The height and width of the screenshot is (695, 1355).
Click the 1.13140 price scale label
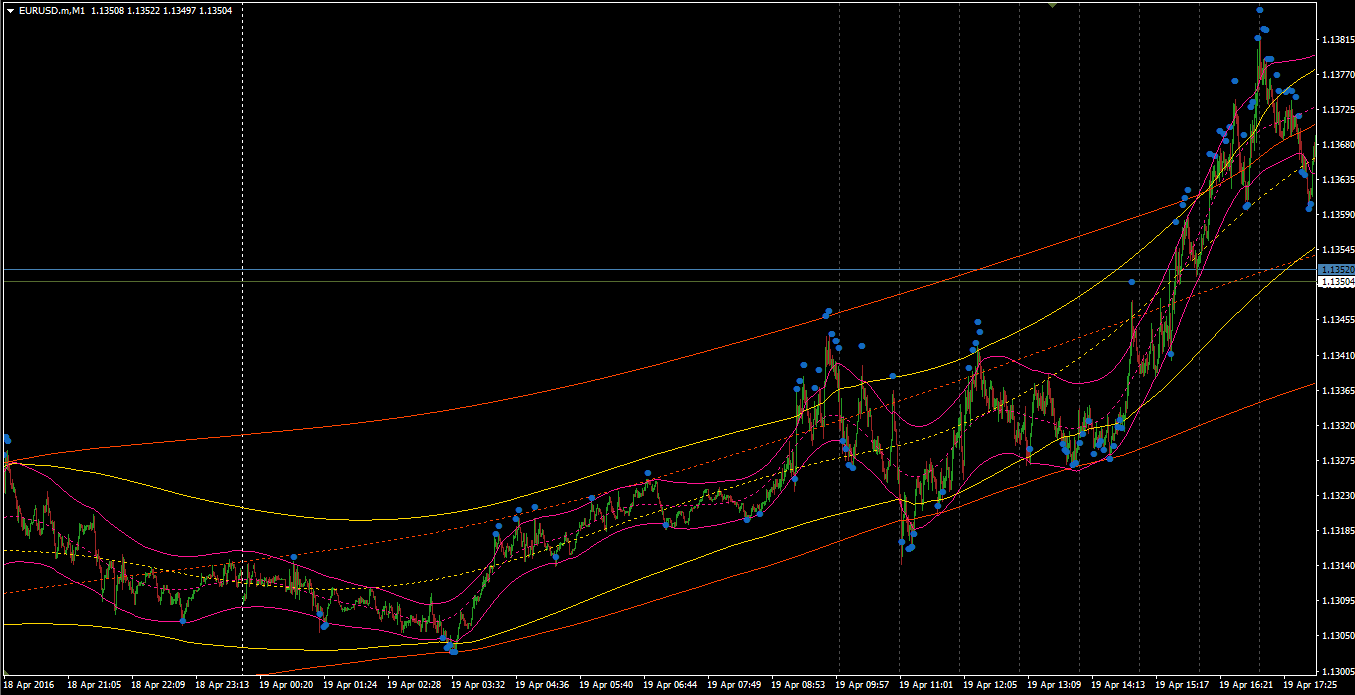point(1338,566)
